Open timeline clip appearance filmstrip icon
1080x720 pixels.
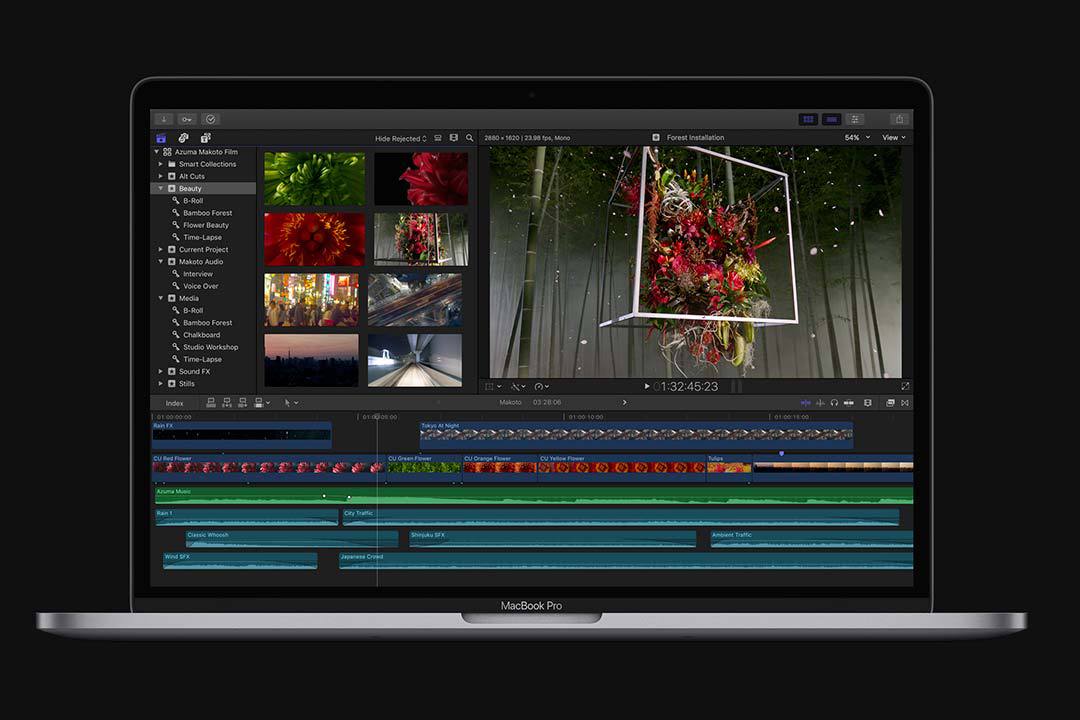(x=868, y=402)
